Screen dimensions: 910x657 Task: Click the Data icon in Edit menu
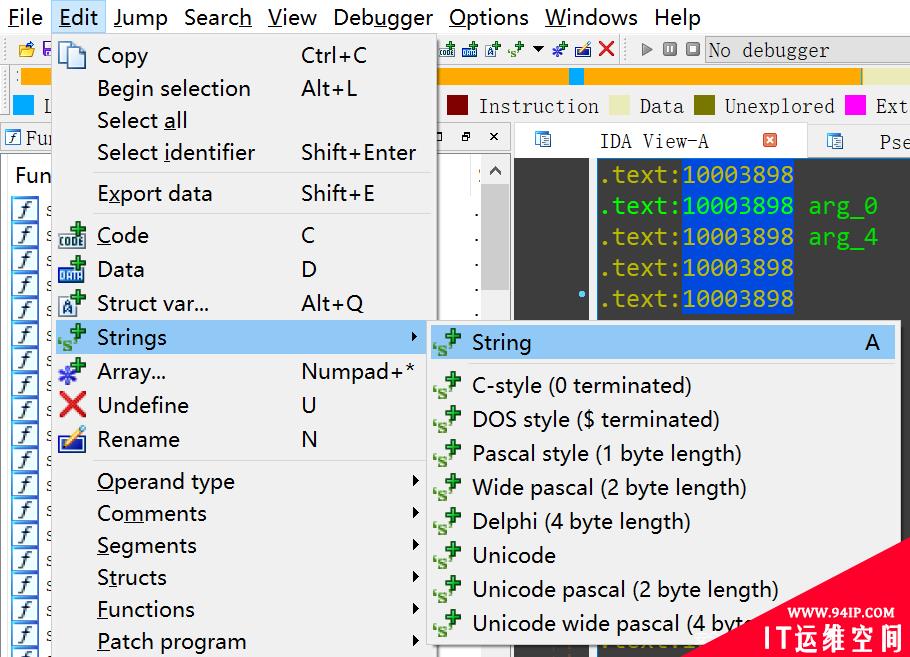(x=72, y=270)
